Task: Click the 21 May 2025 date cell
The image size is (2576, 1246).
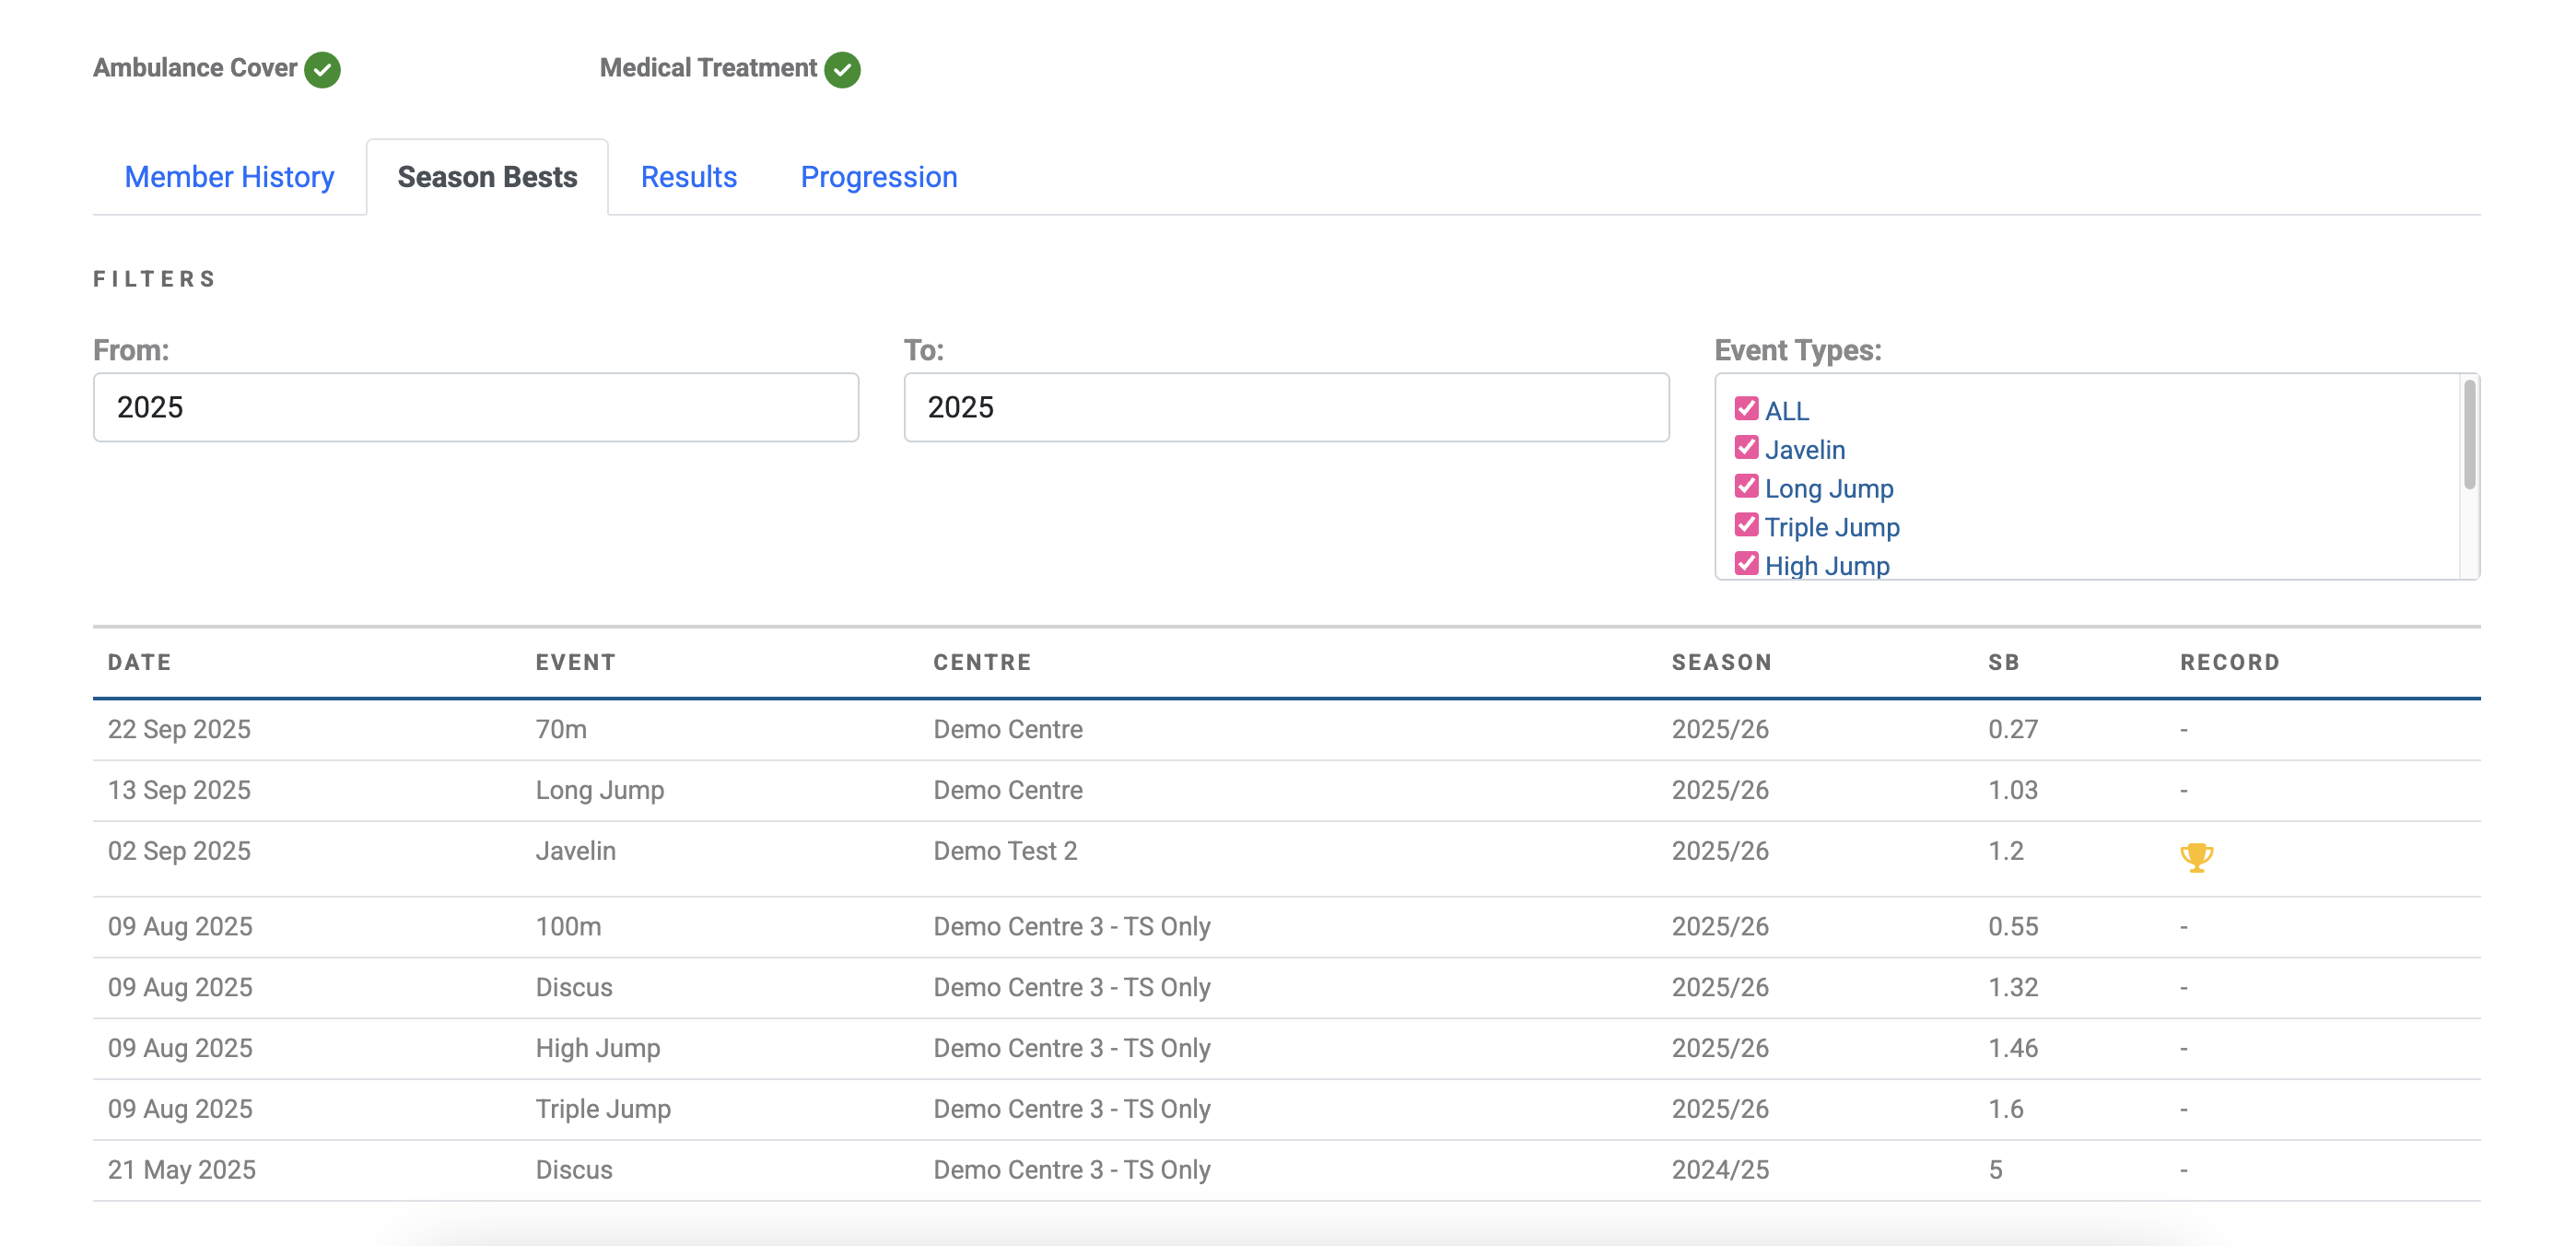Action: 182,1170
